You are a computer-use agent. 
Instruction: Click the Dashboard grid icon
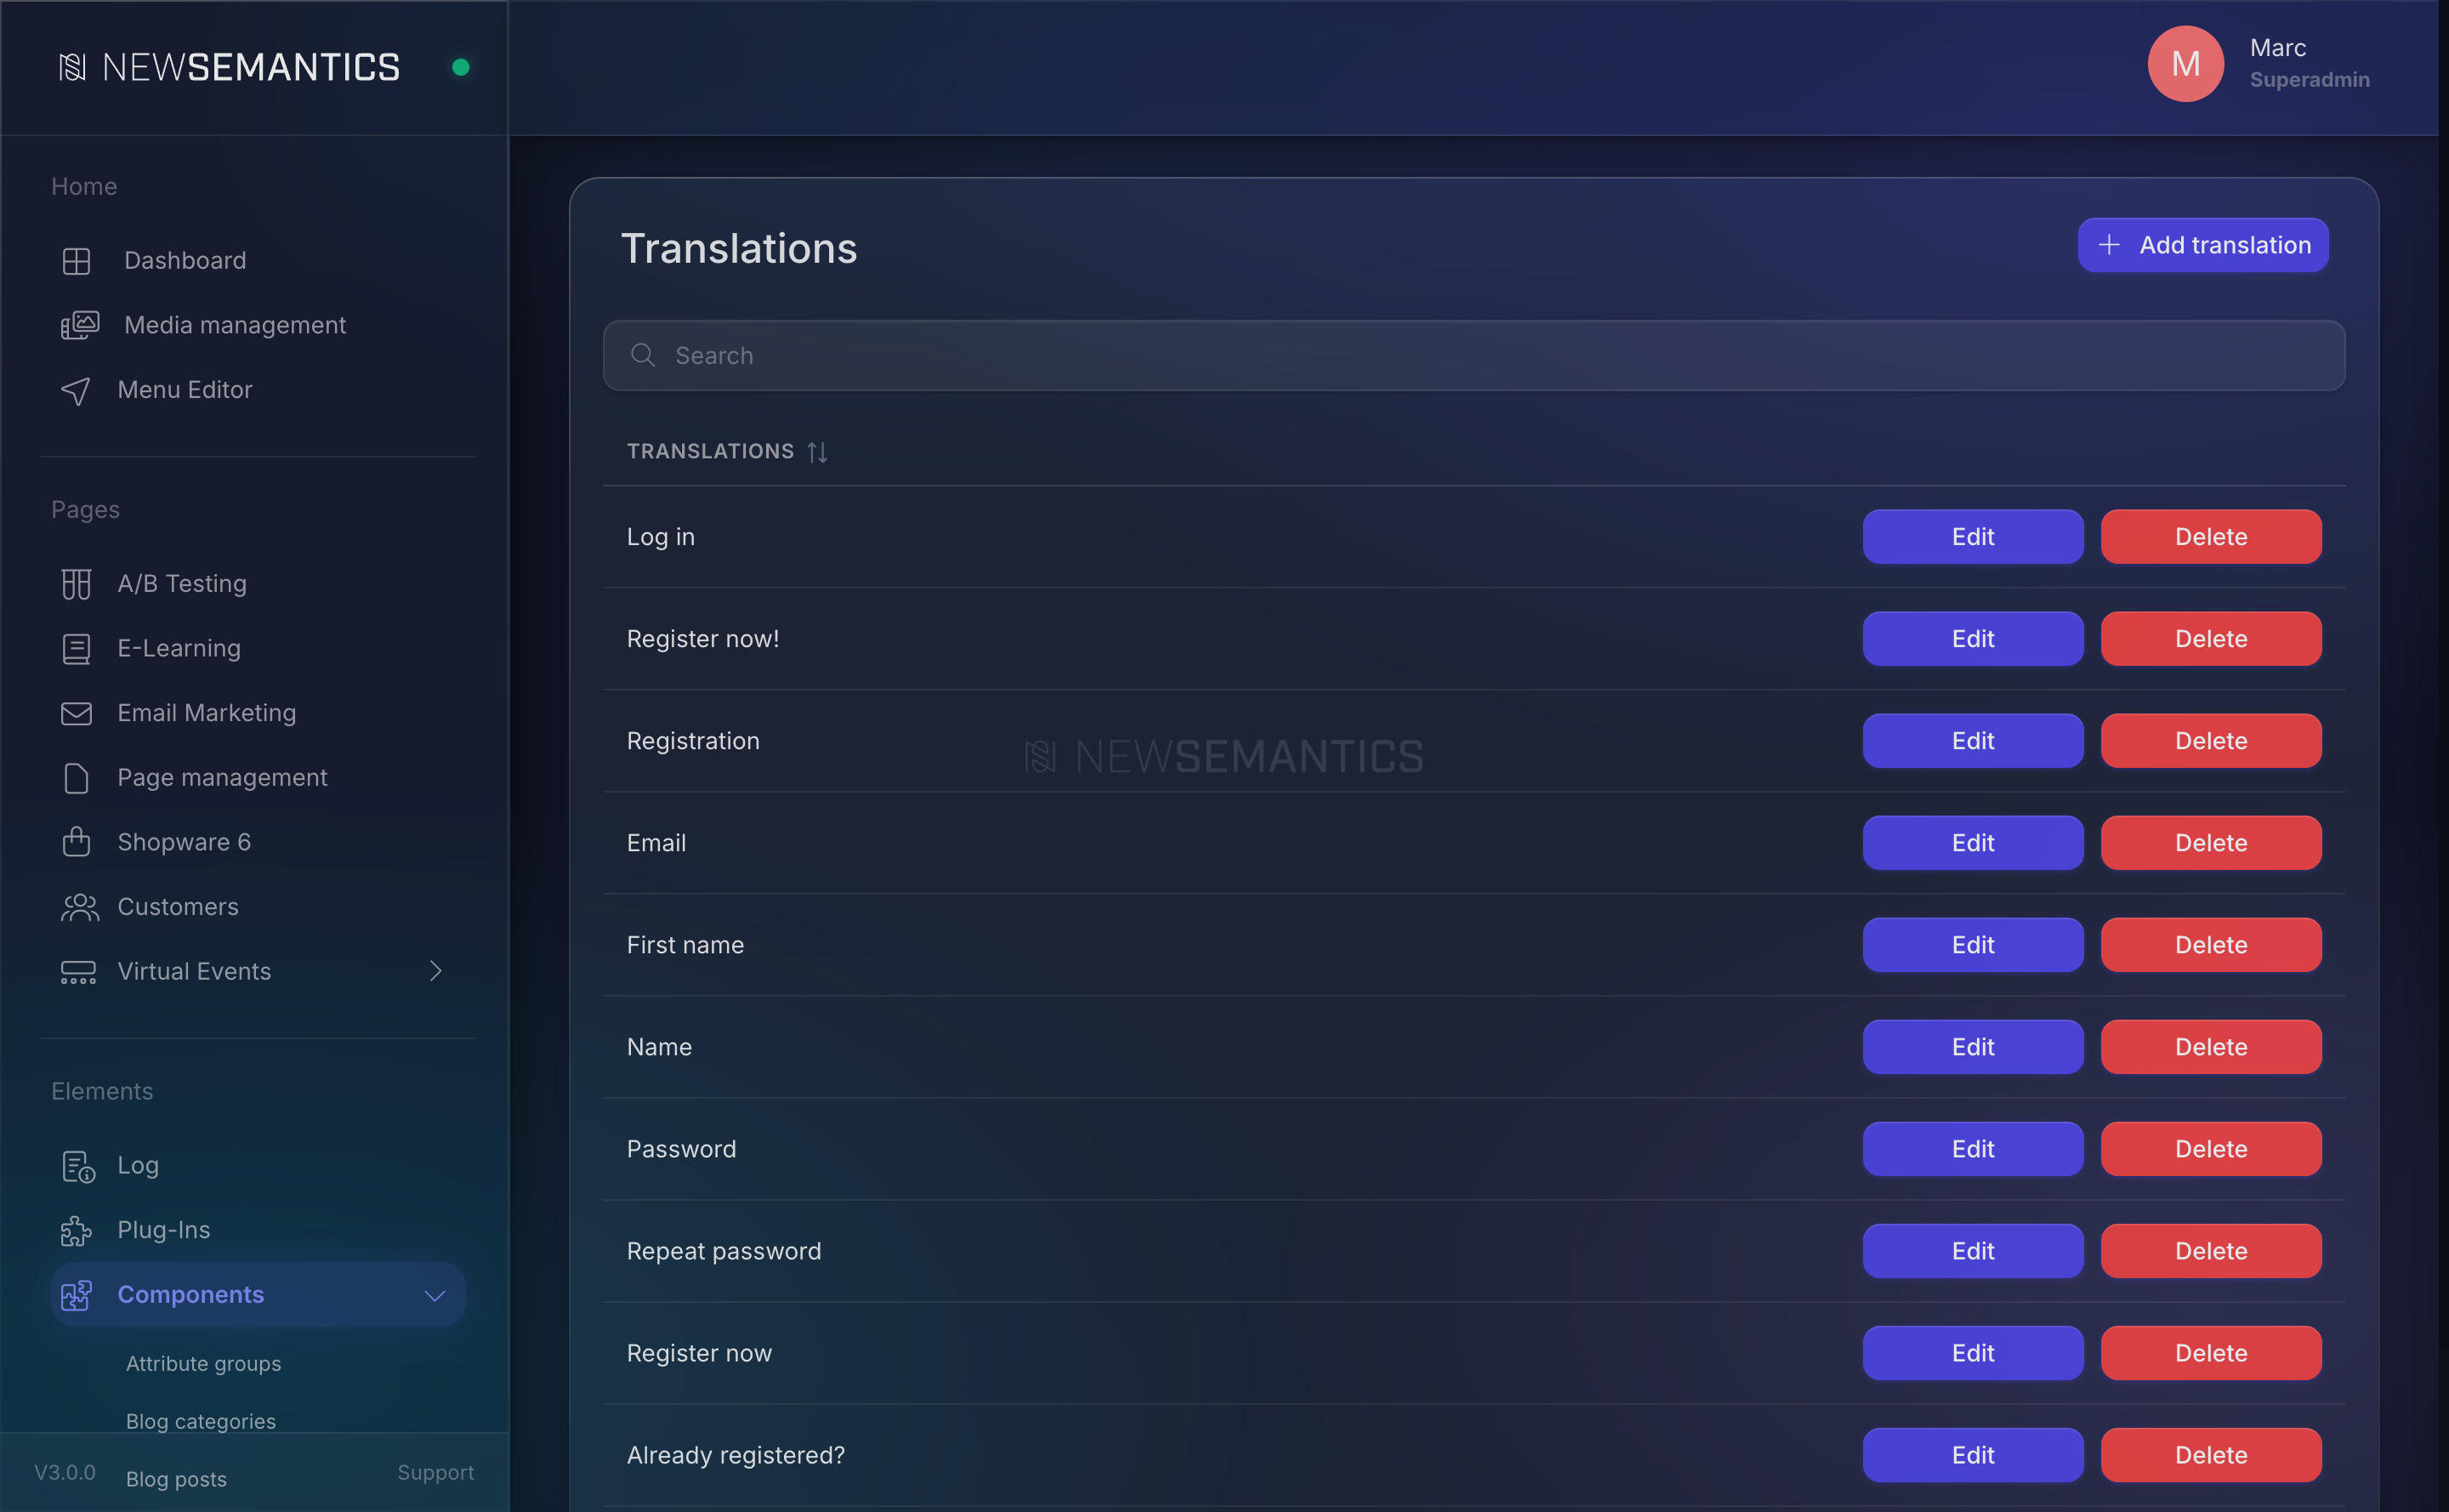pos(76,261)
